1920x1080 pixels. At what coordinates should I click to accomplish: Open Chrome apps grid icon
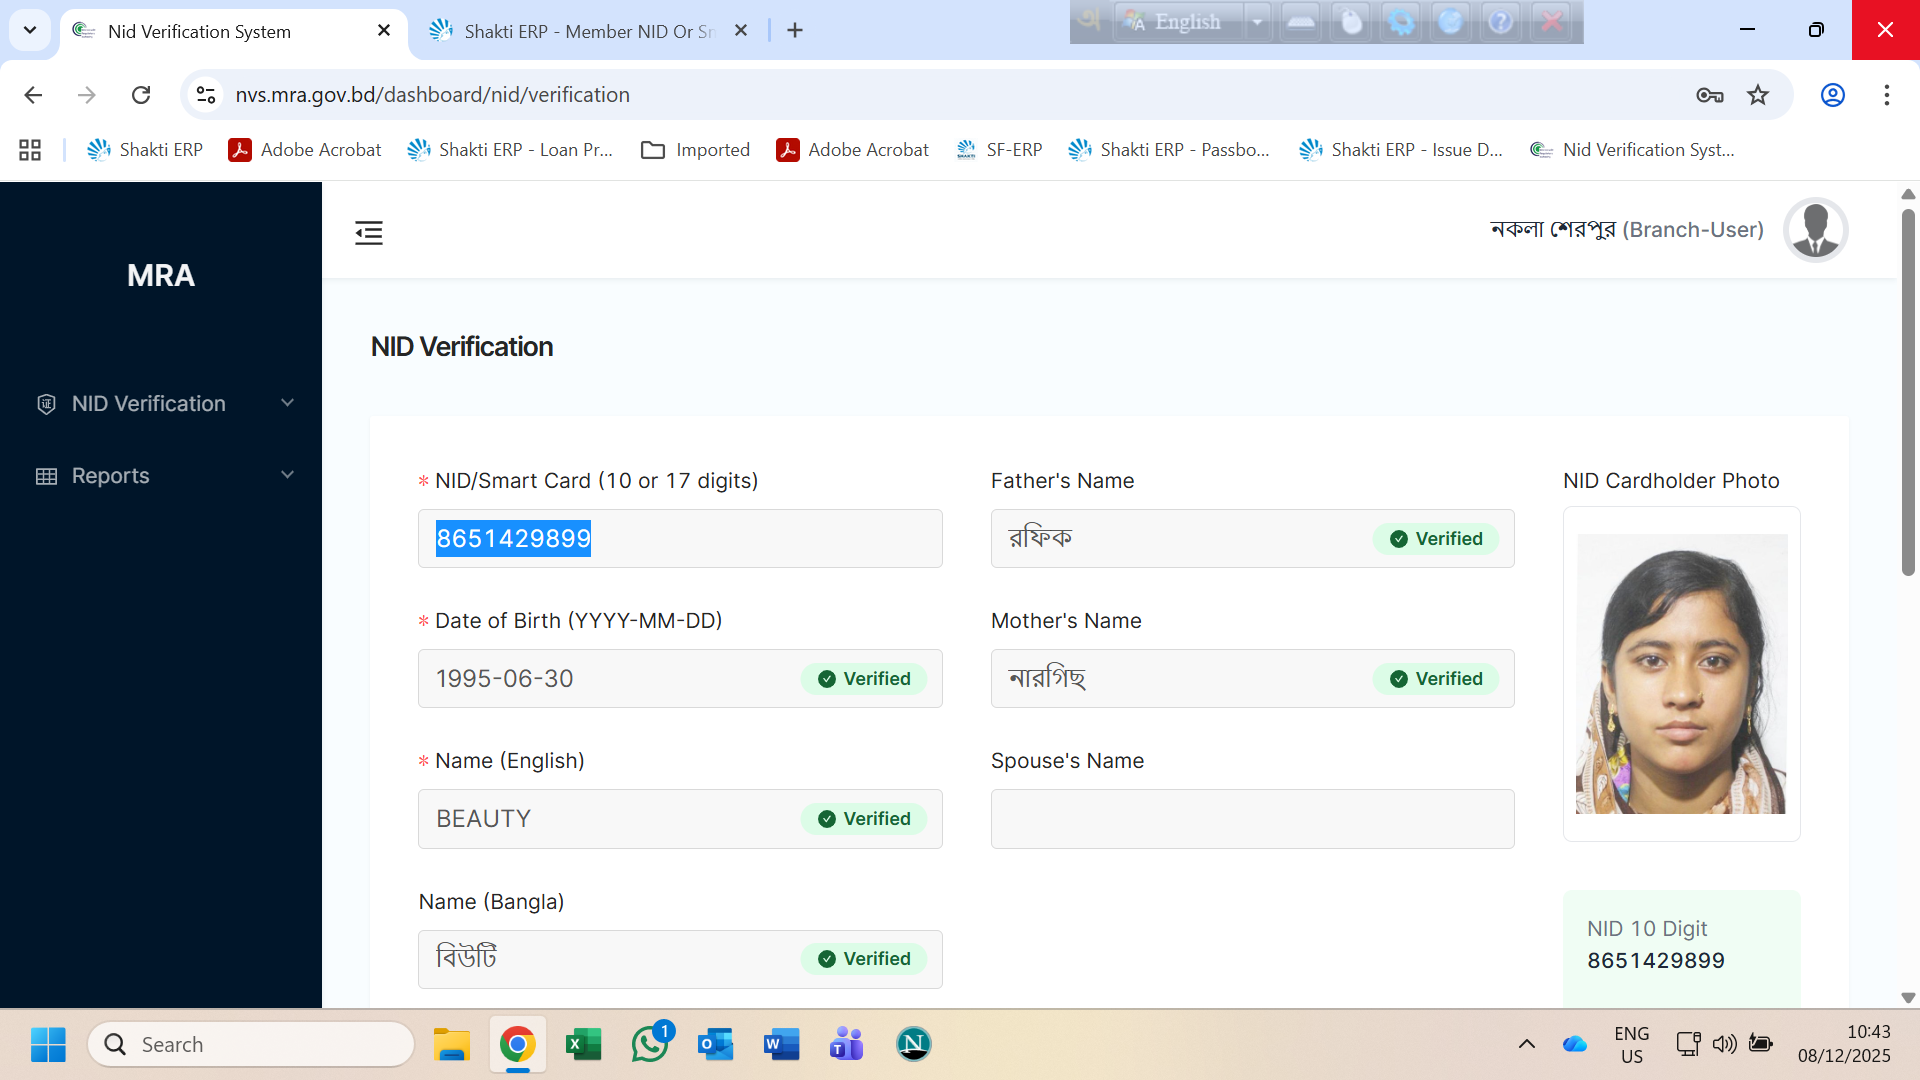point(30,150)
